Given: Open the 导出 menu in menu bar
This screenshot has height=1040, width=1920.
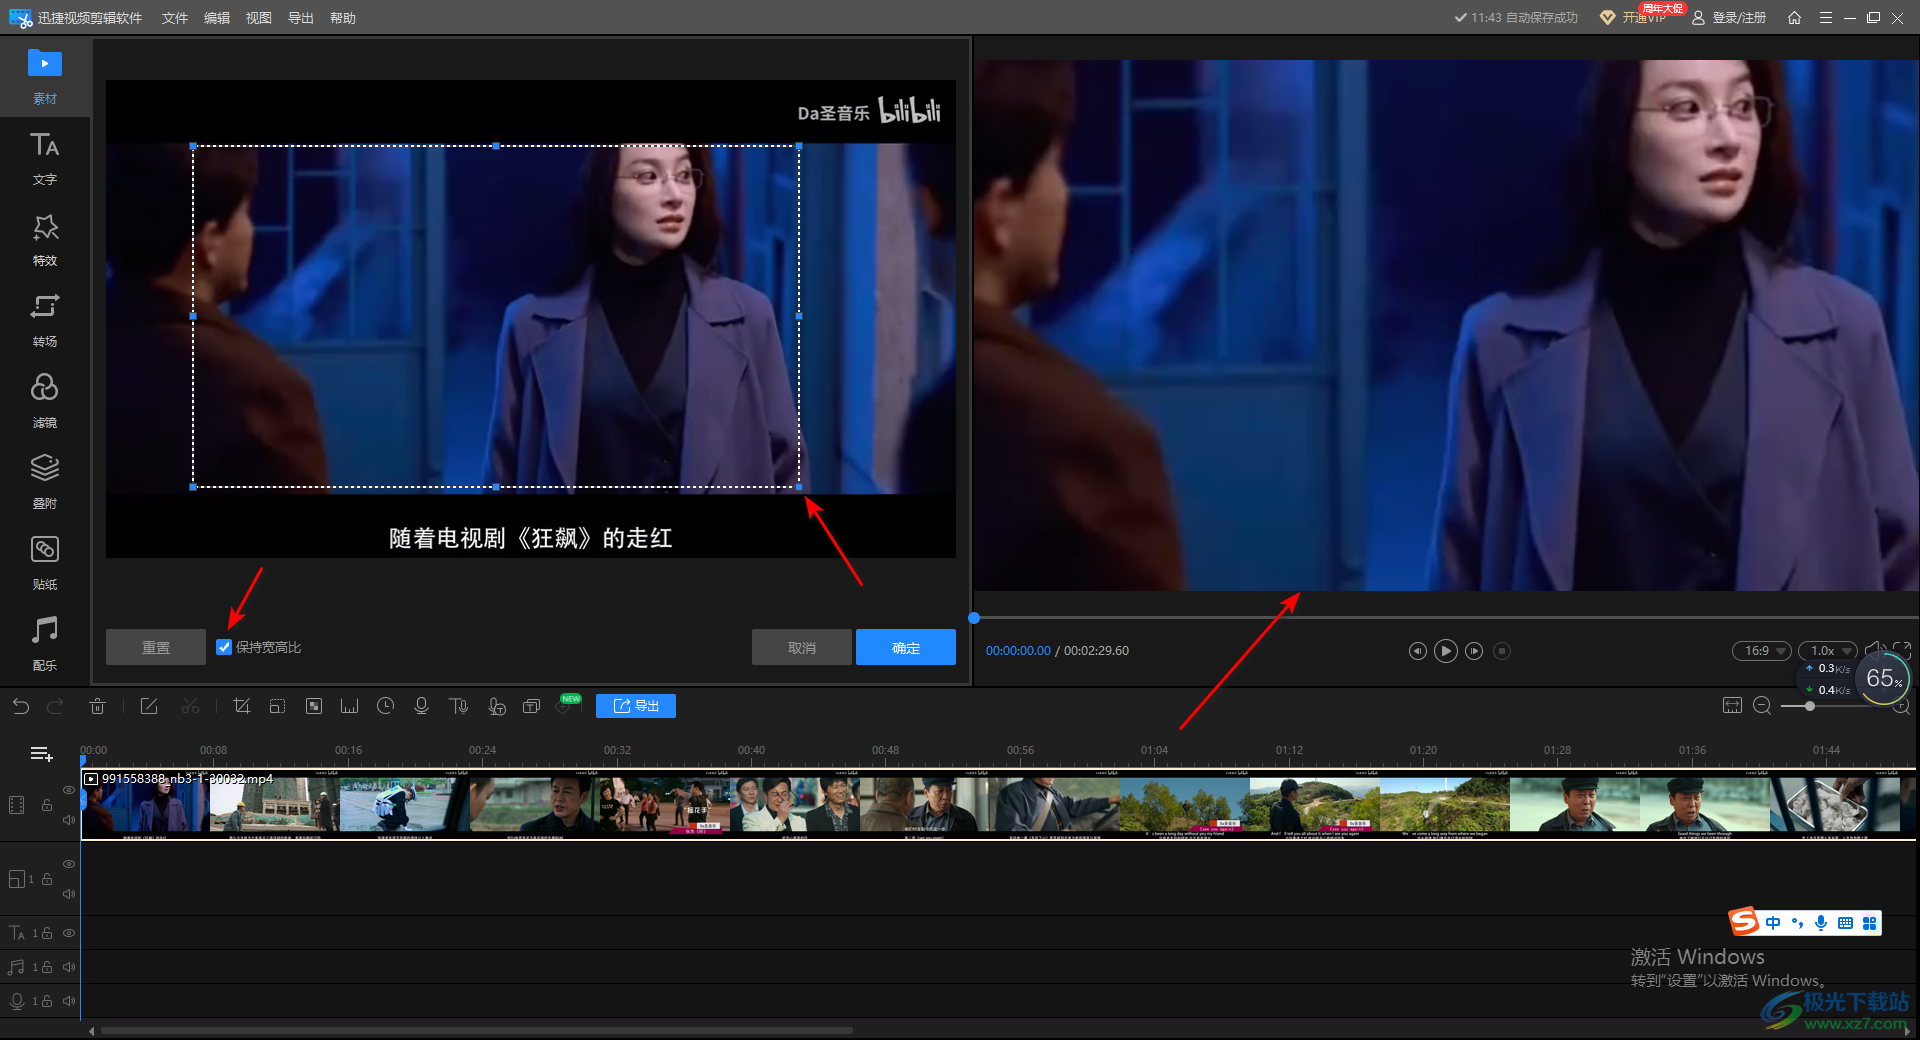Looking at the screenshot, I should 301,18.
